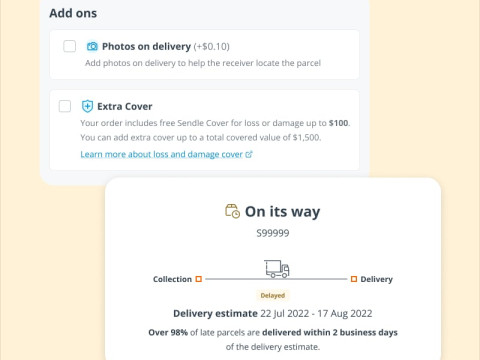
Task: Click the Photos on delivery title text
Action: tap(146, 46)
